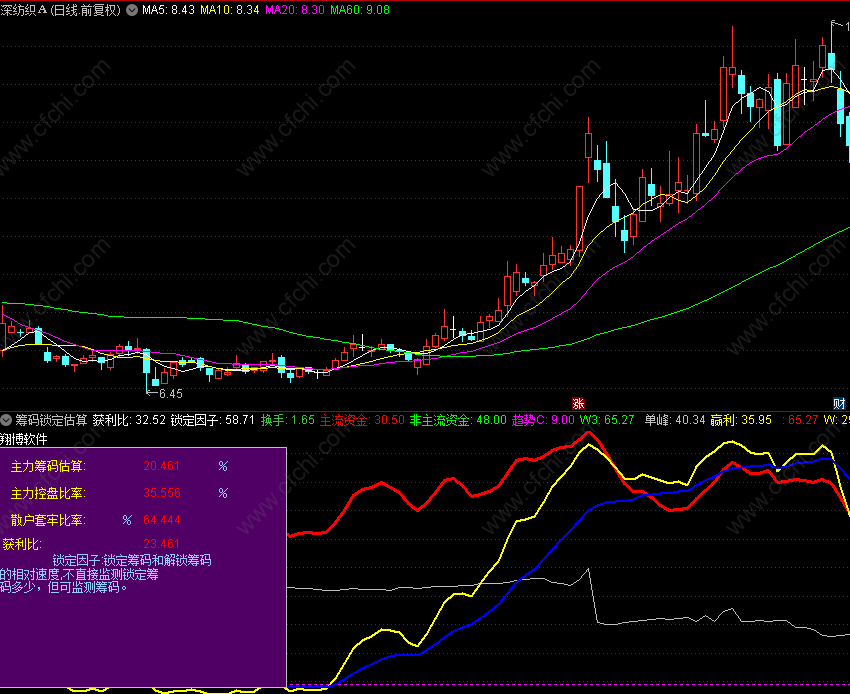
Task: Click 主力筹码估算 row in purple panel
Action: 119,466
